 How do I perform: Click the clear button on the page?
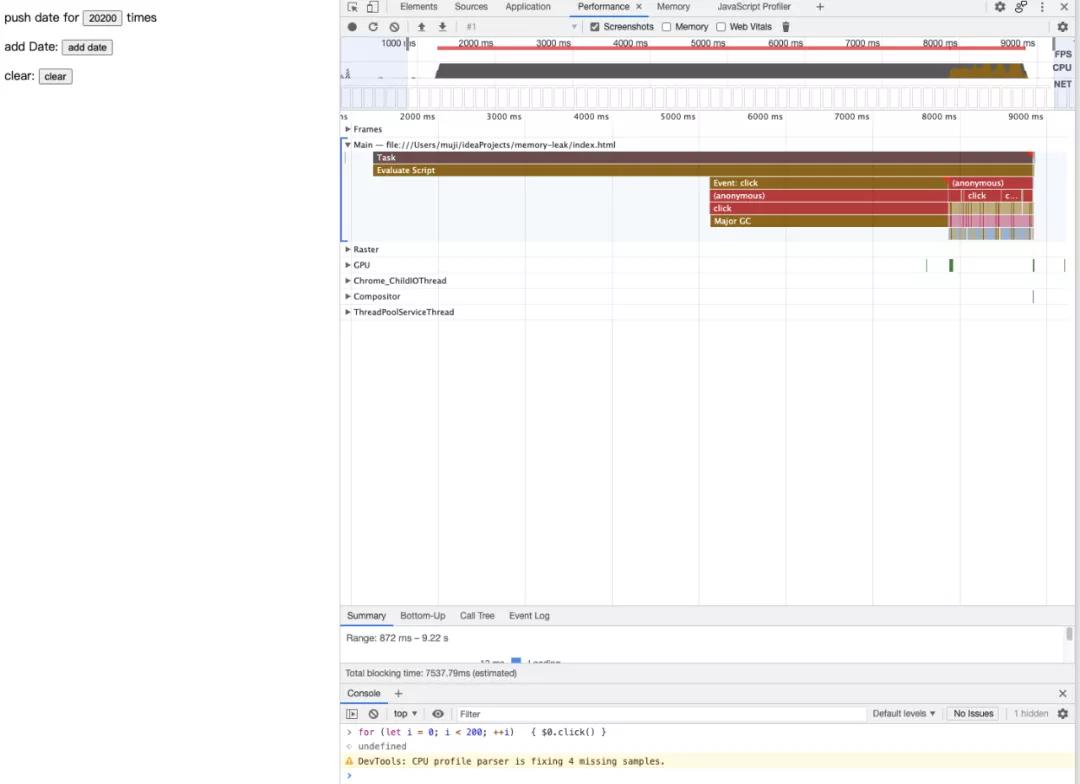(x=55, y=76)
